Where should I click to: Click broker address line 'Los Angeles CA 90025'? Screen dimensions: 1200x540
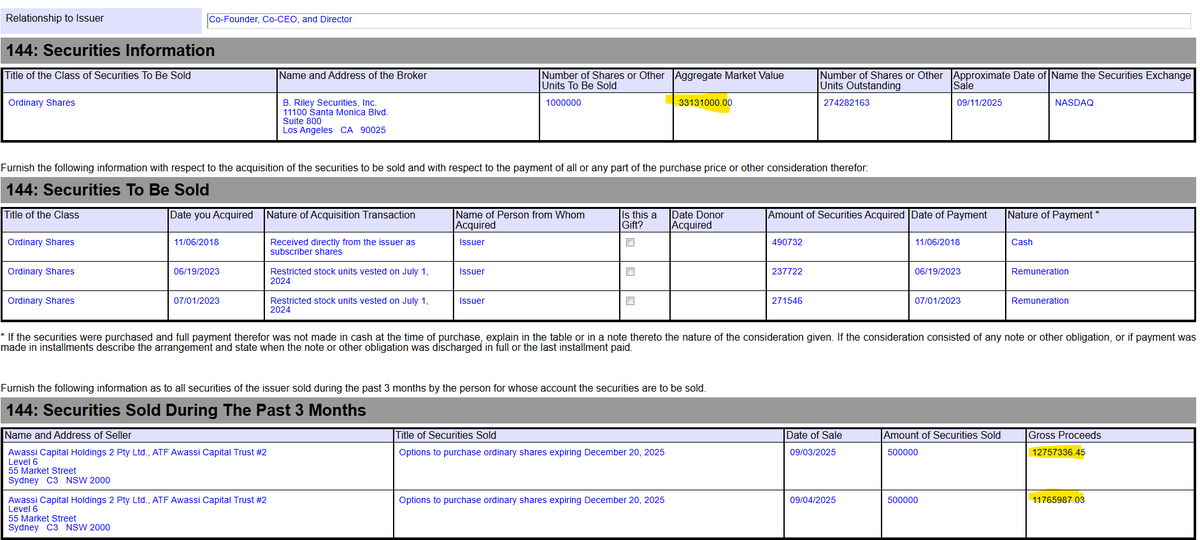335,131
